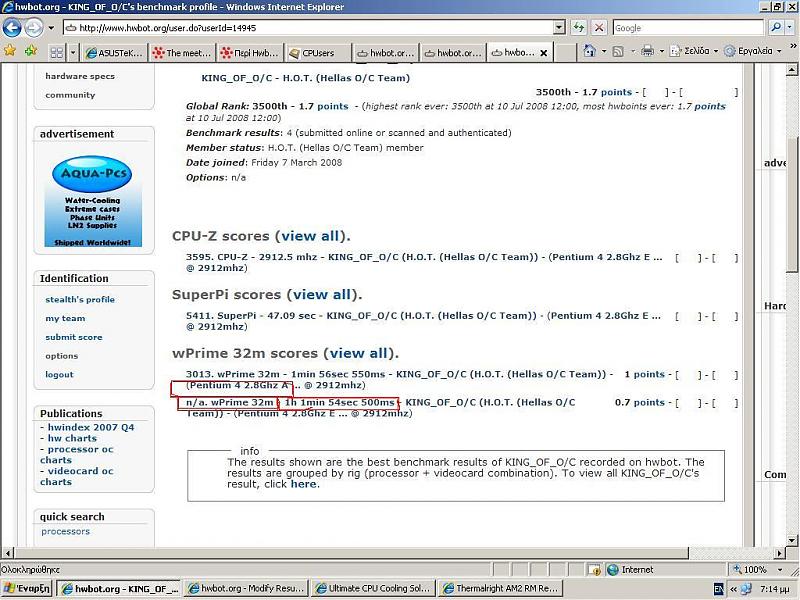Open the hardware specs sidebar link
800x600 pixels.
[x=80, y=76]
